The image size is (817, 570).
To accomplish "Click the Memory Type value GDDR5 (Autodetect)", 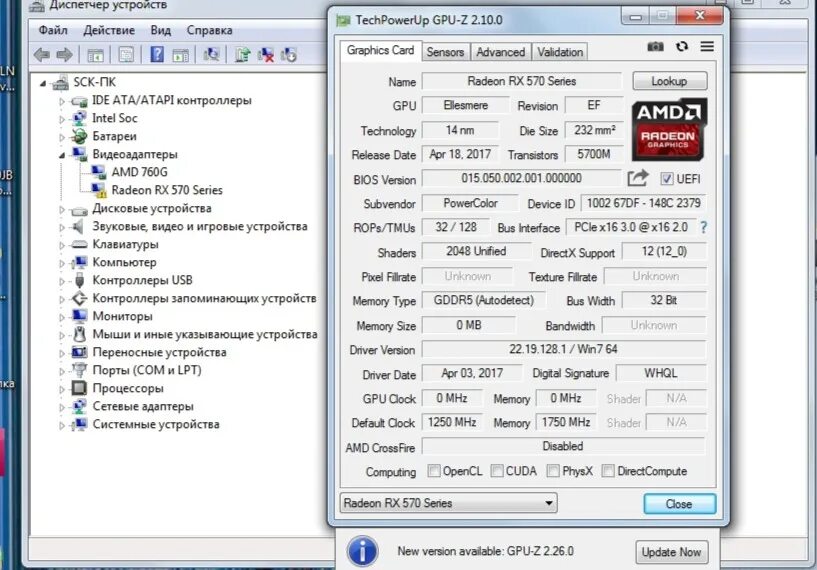I will coord(484,301).
